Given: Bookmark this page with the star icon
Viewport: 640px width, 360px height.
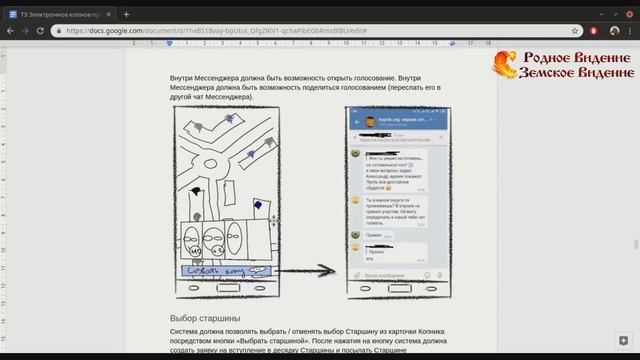Looking at the screenshot, I should tap(575, 31).
